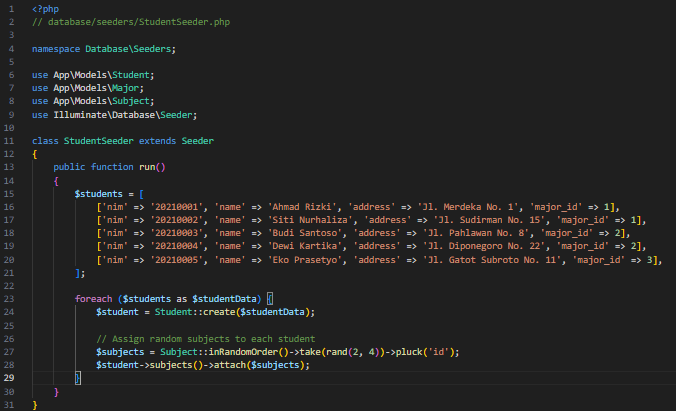
Task: Click the 'Assign random subjects' comment
Action: point(205,339)
